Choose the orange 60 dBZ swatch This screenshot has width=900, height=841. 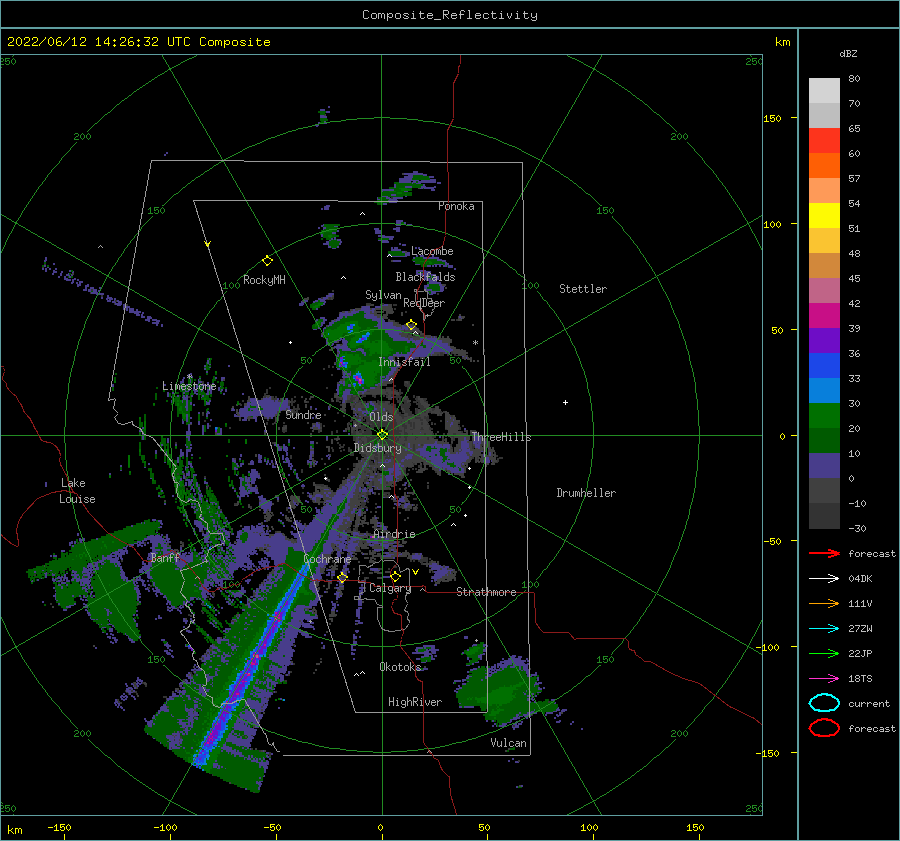click(824, 165)
